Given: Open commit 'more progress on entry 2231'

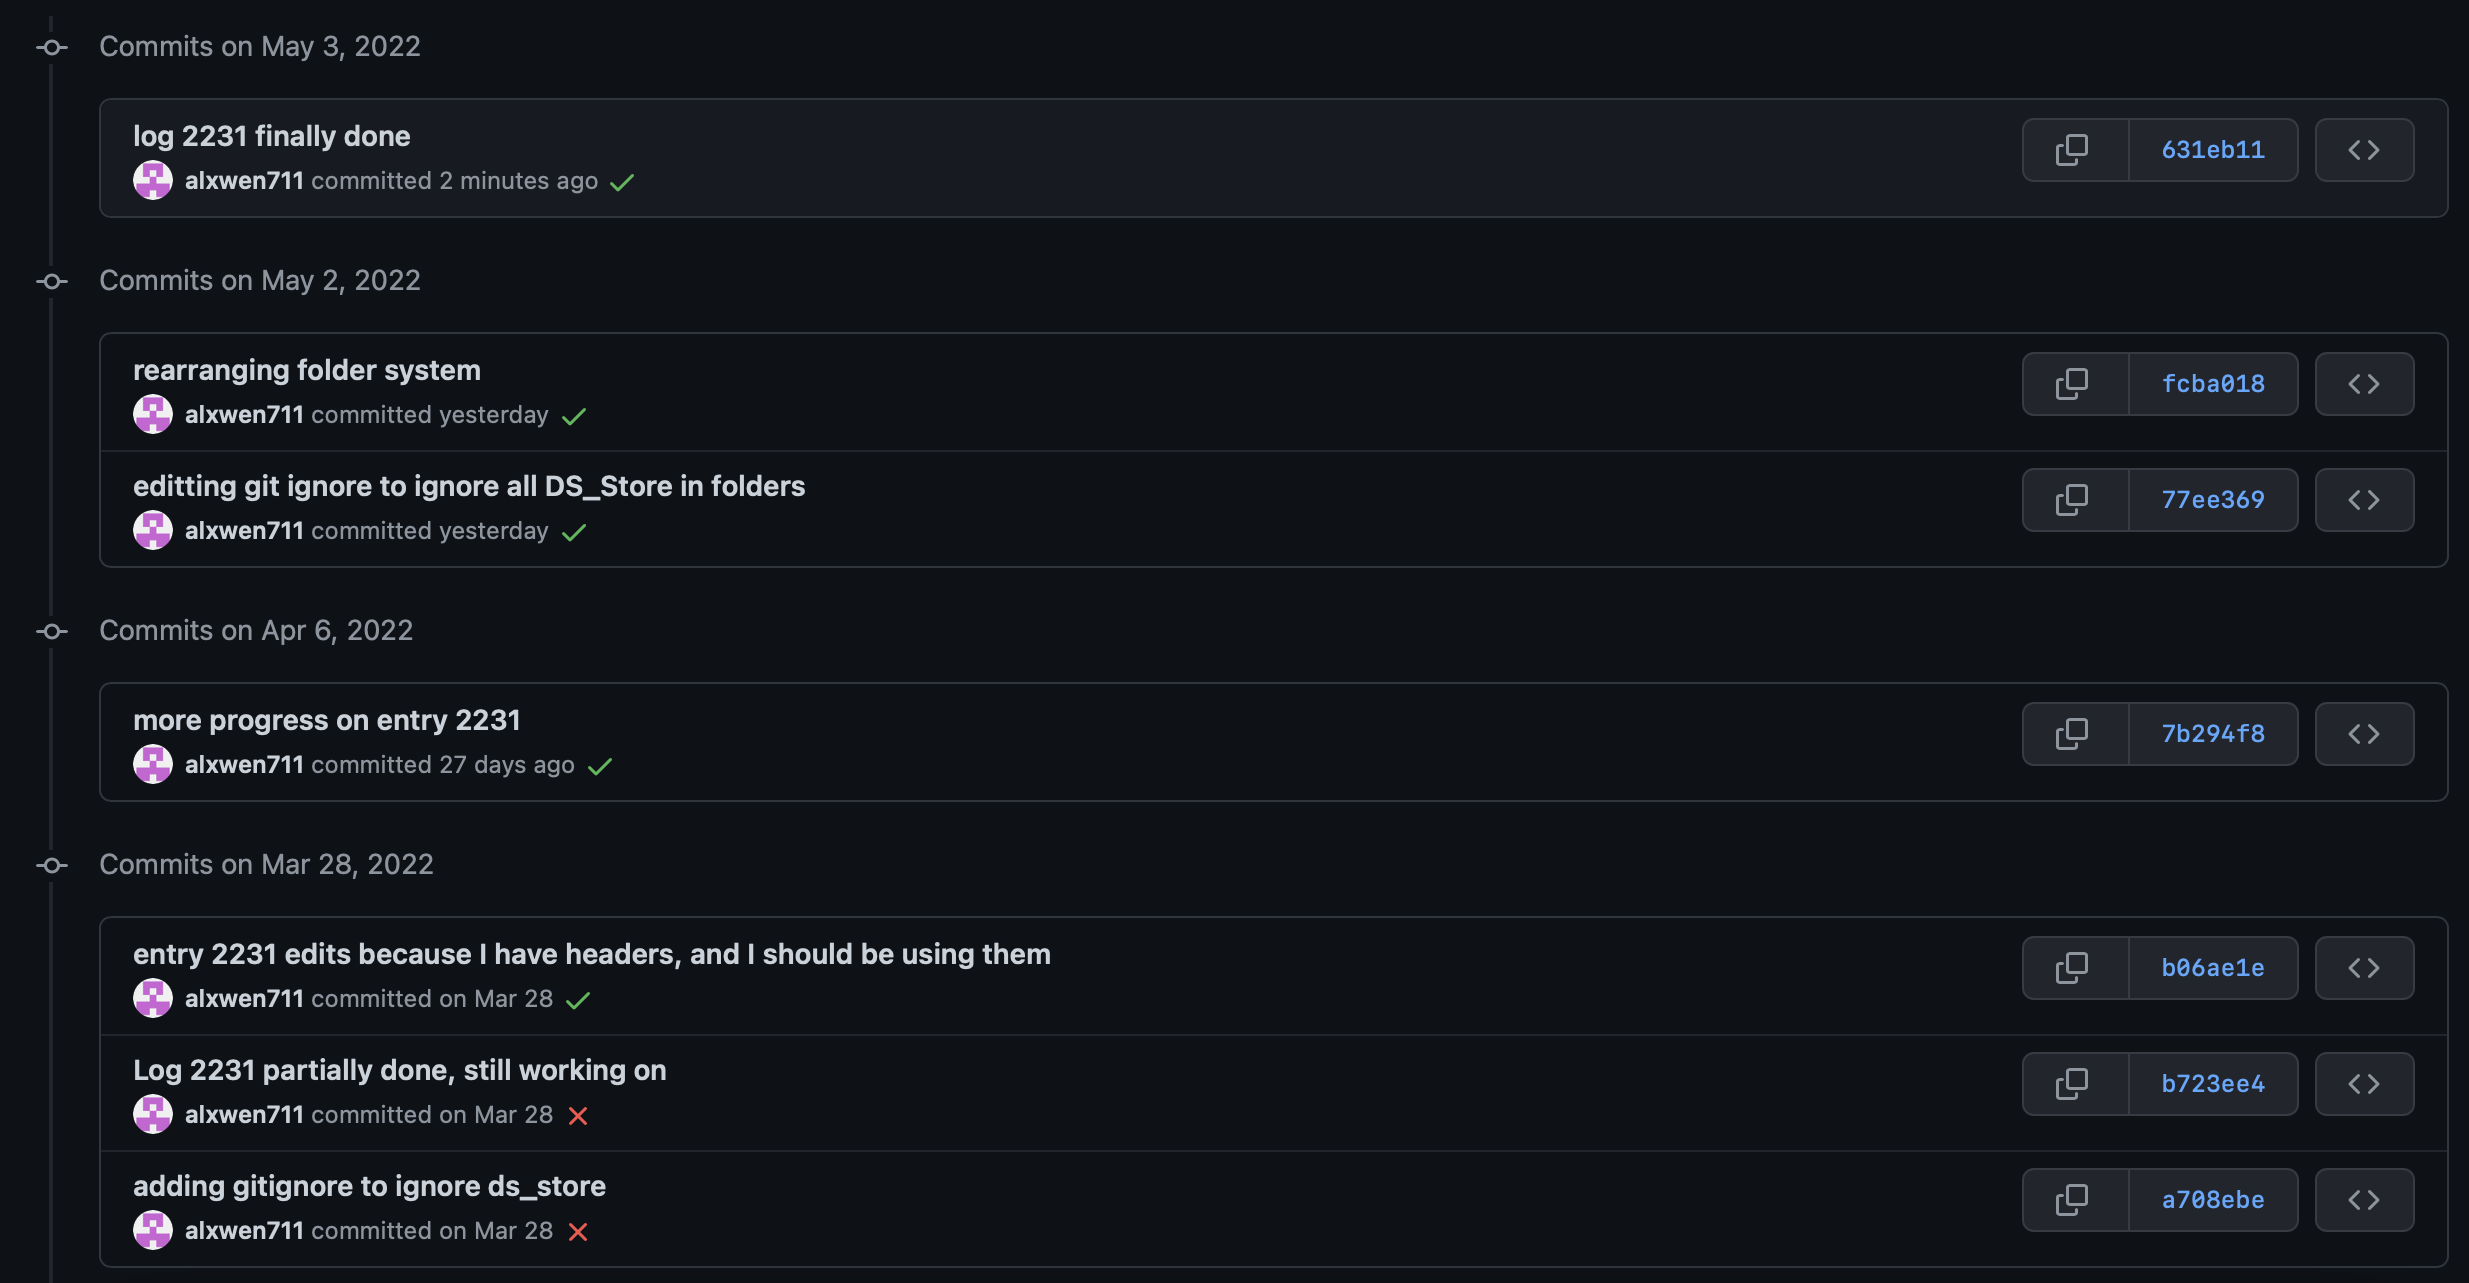Looking at the screenshot, I should pos(327,720).
